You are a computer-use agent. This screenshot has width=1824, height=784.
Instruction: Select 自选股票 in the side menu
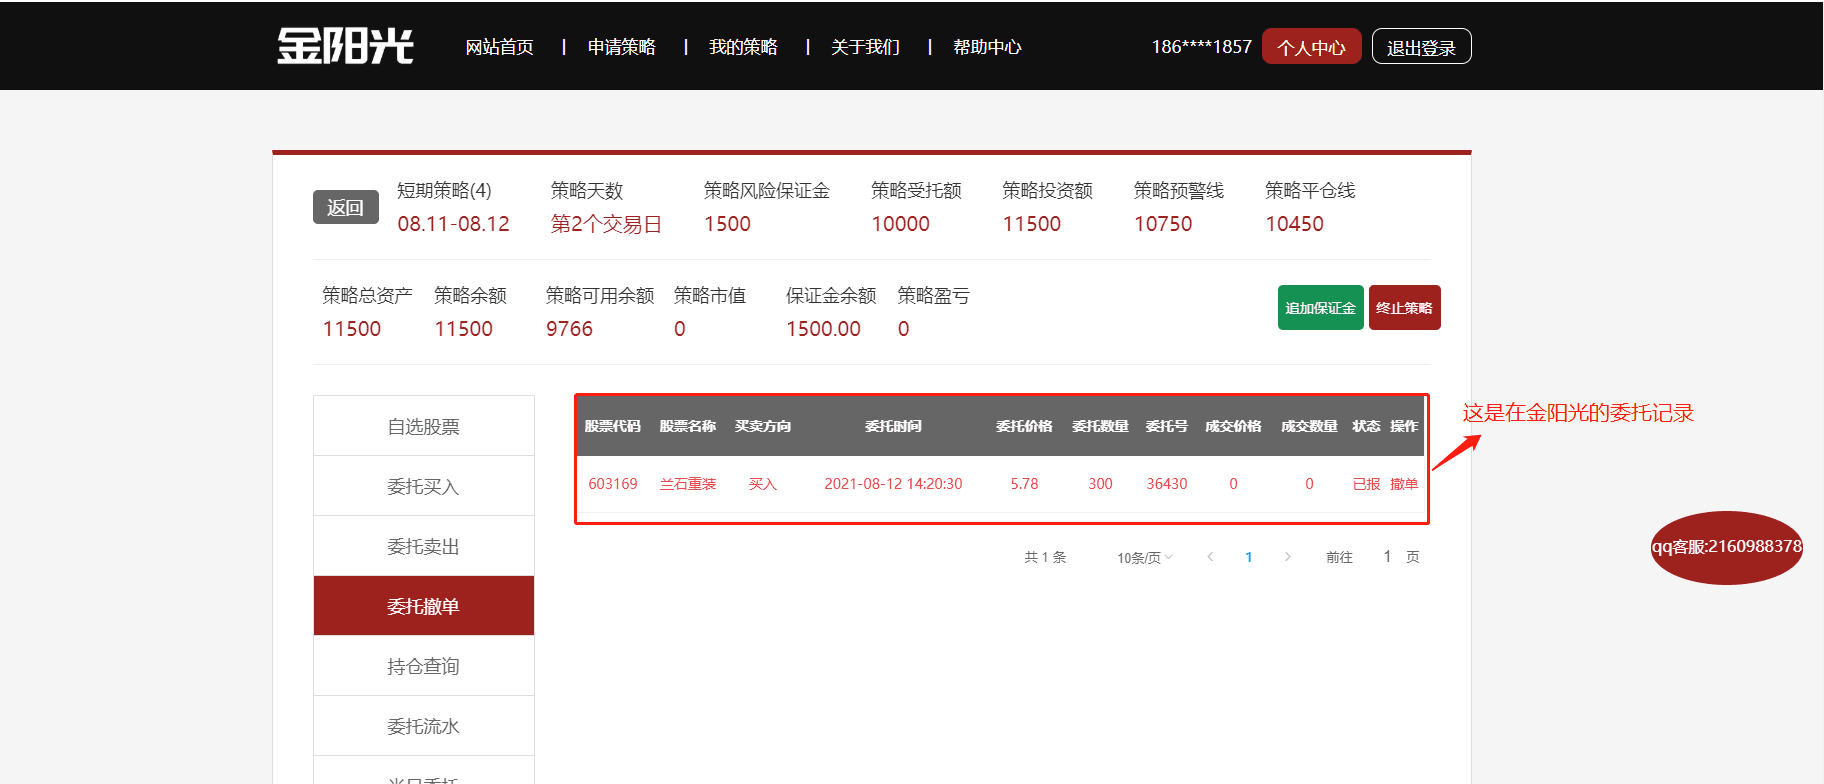click(x=423, y=427)
